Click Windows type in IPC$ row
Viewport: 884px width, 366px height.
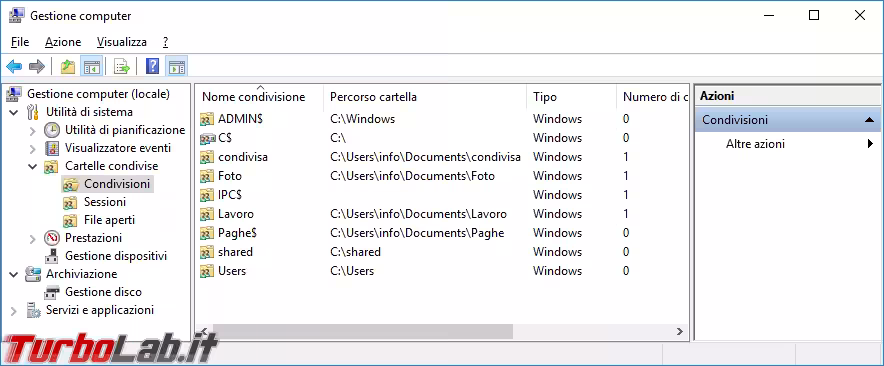558,195
